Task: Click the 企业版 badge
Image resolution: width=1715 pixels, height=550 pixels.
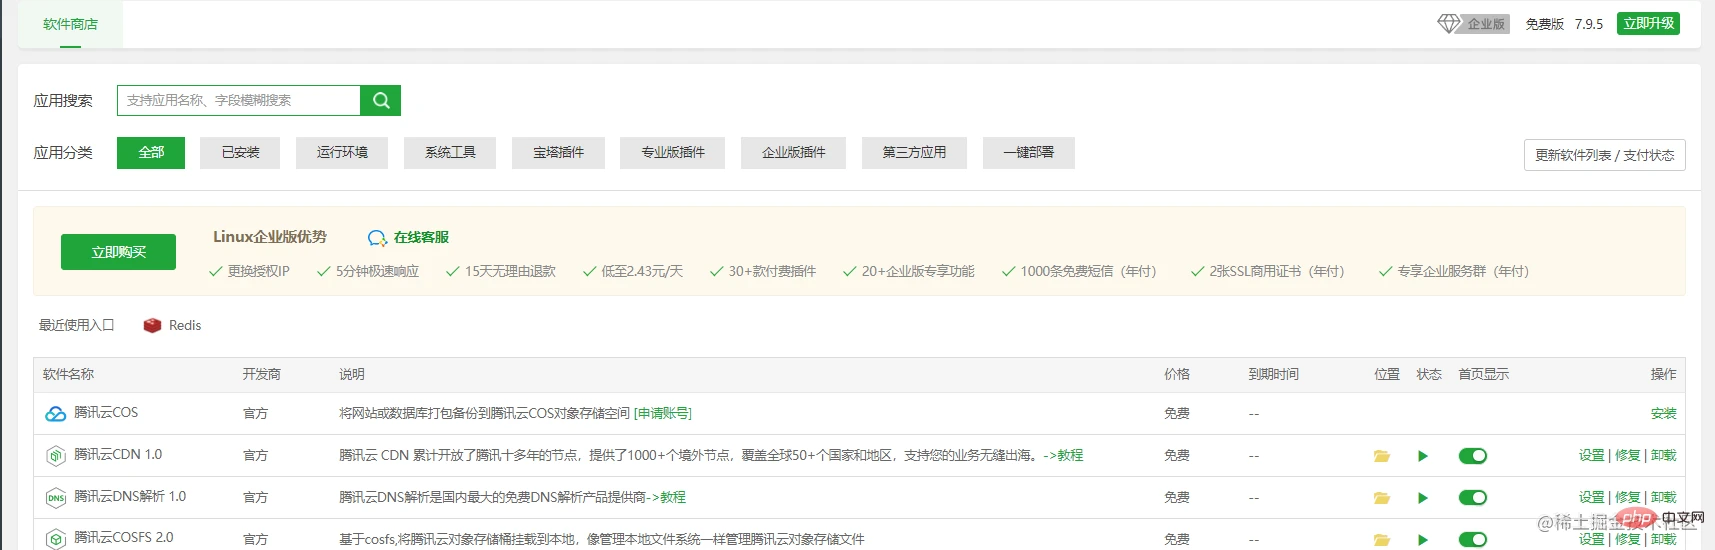Action: point(1486,24)
